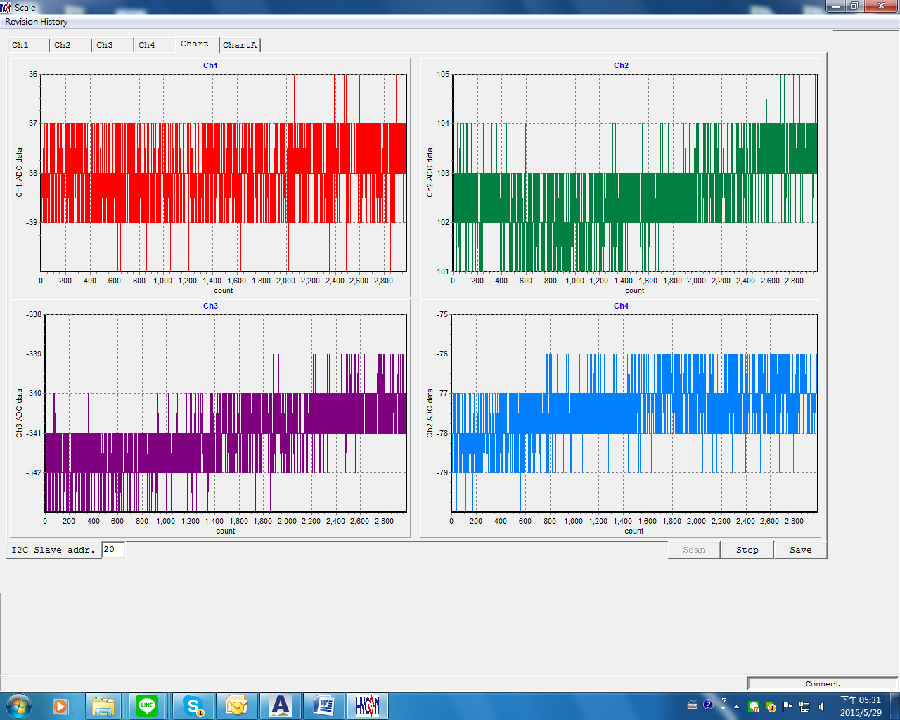Open the Windows Start menu
The image size is (900, 720).
pyautogui.click(x=18, y=706)
